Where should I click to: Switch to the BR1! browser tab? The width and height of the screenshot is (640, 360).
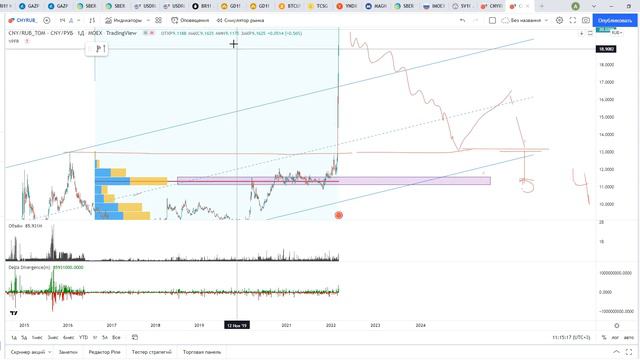202,6
